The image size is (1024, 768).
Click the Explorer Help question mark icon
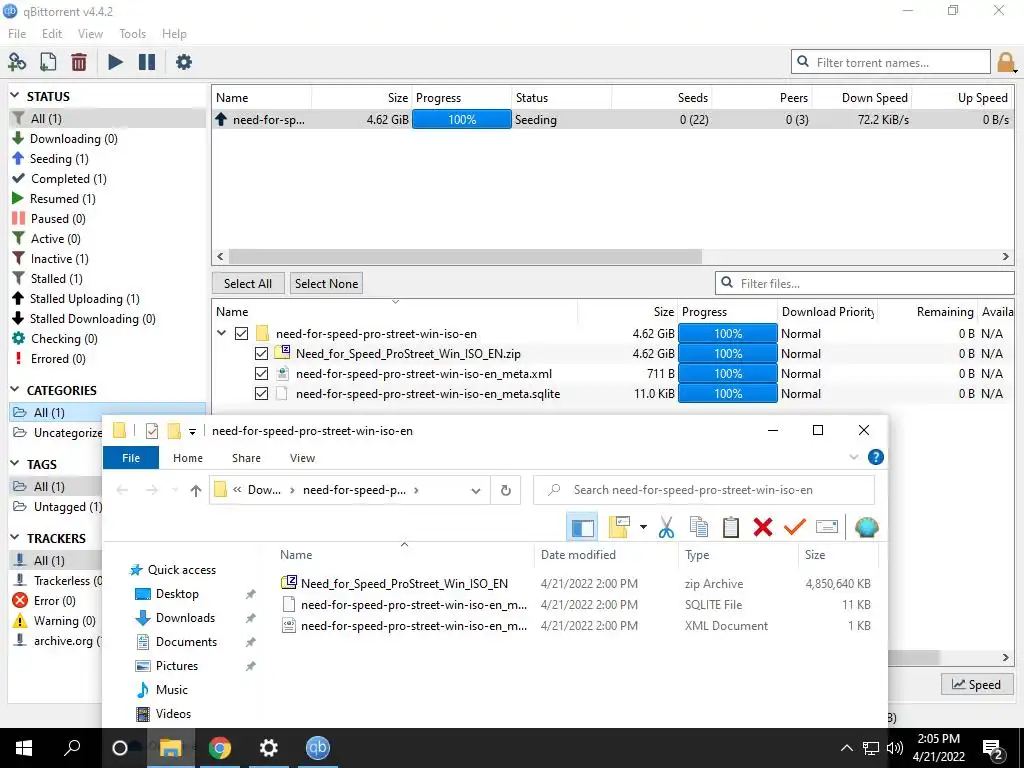coord(876,457)
